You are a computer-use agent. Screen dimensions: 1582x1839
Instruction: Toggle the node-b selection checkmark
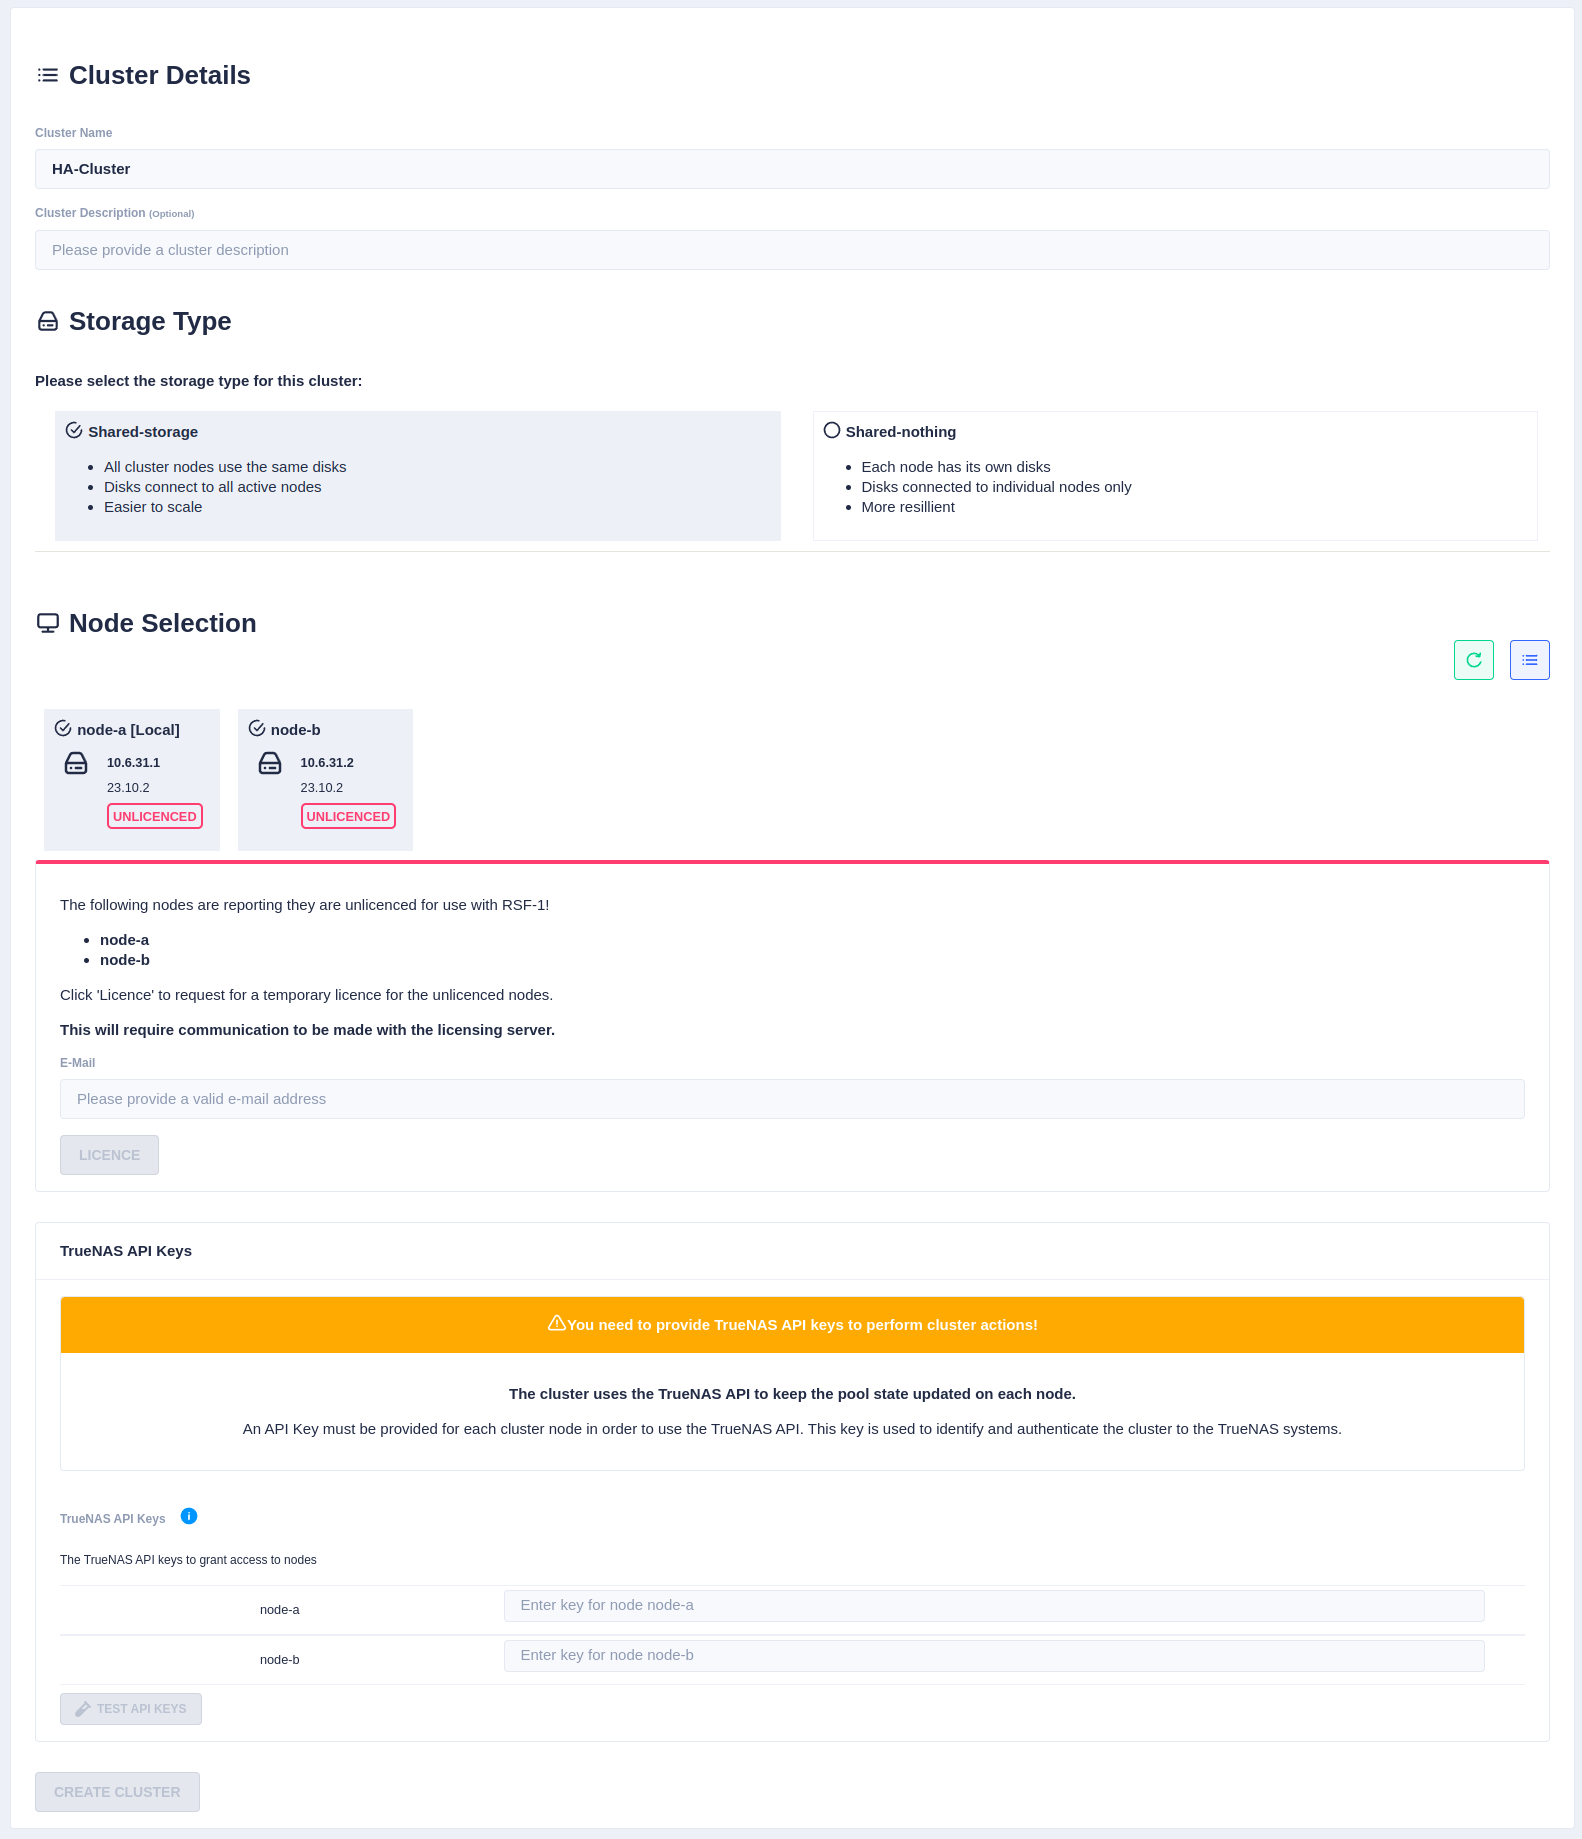[257, 729]
